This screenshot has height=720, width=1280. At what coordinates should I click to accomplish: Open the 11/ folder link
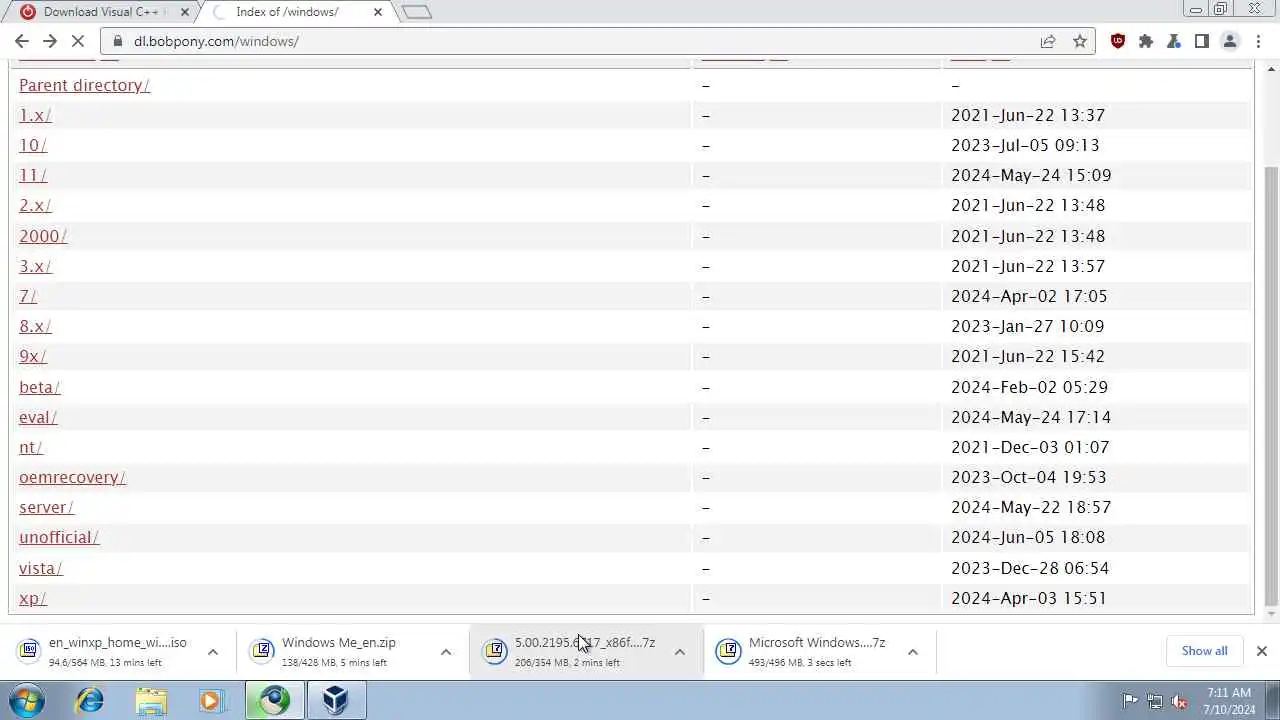(33, 175)
